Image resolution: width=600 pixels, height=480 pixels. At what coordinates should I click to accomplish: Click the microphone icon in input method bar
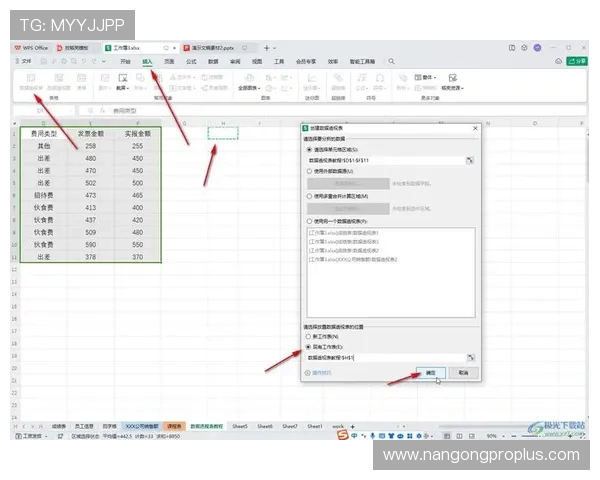click(373, 436)
